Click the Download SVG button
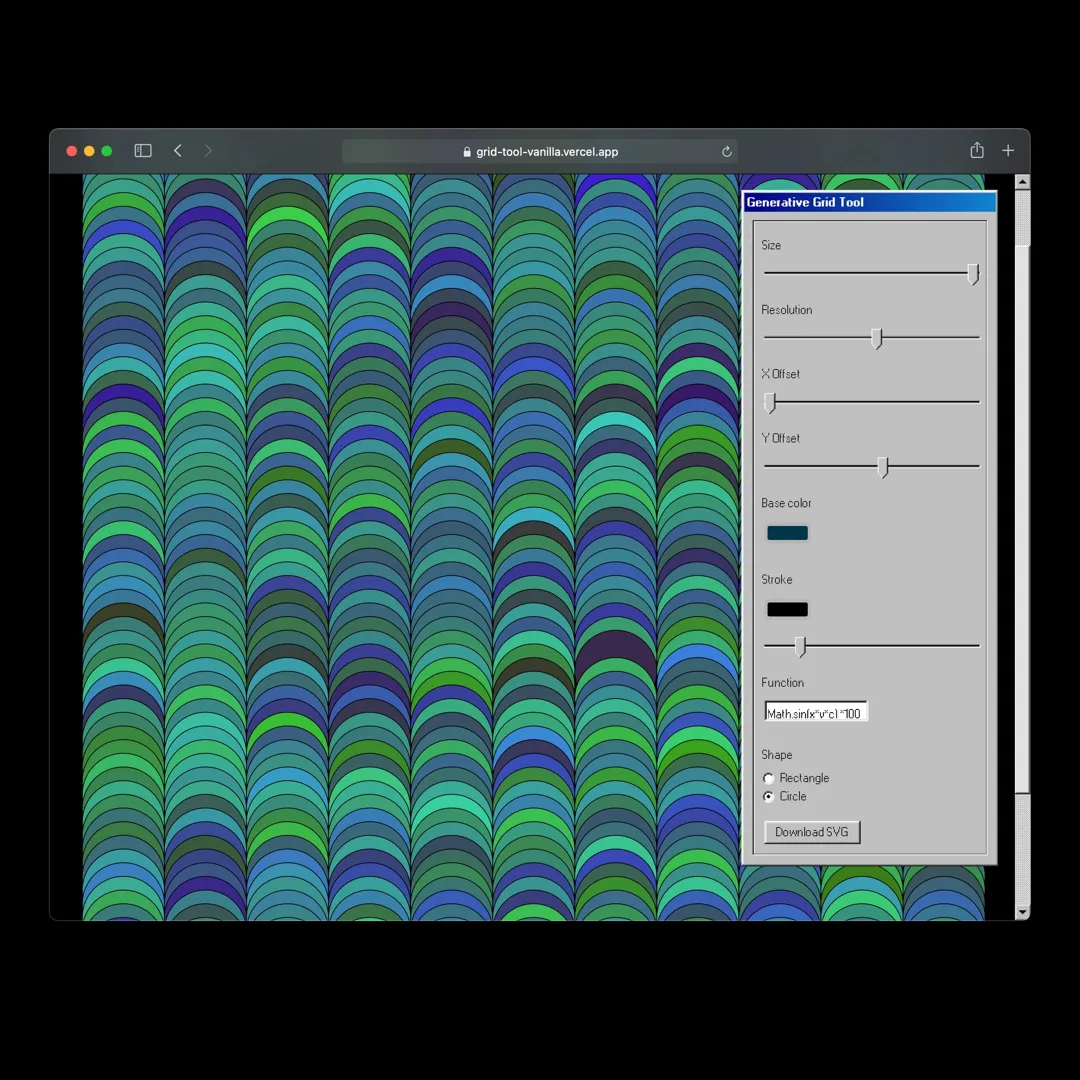The width and height of the screenshot is (1080, 1080). pos(812,832)
